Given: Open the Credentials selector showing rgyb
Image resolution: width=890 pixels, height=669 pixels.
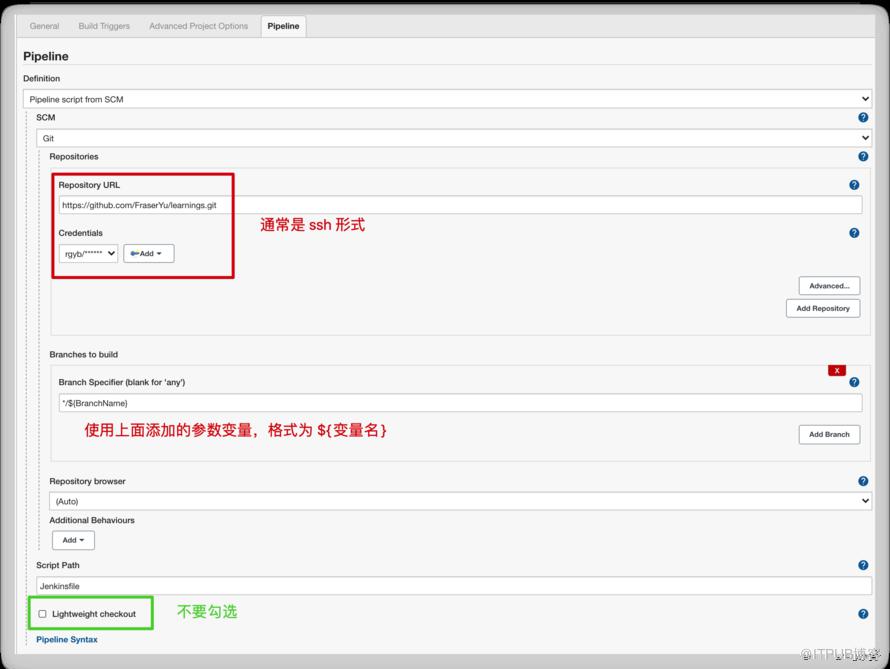Looking at the screenshot, I should click(88, 254).
